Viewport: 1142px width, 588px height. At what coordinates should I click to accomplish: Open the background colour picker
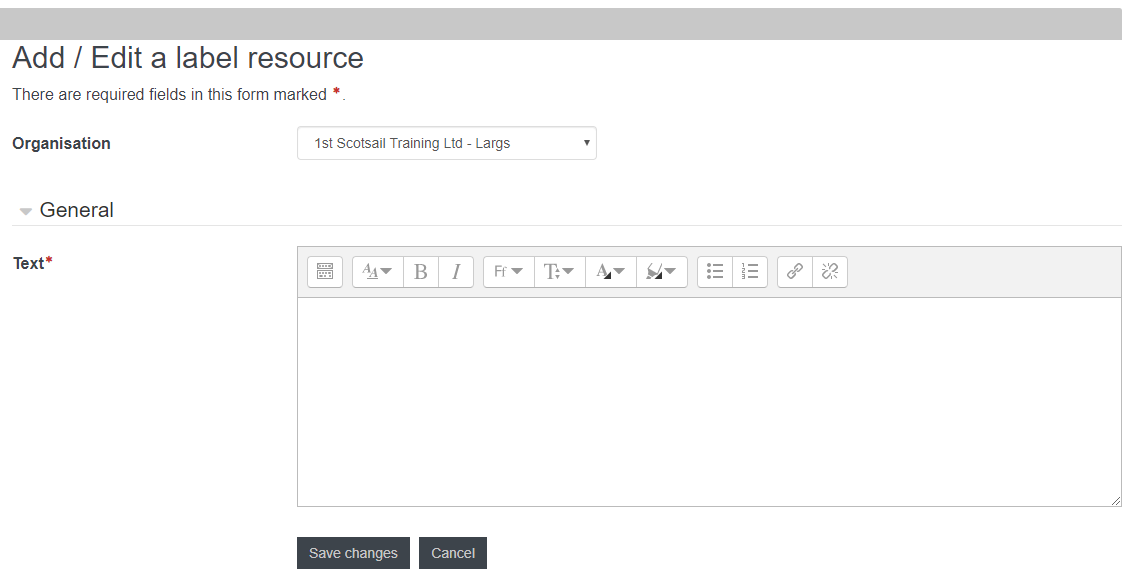click(661, 272)
